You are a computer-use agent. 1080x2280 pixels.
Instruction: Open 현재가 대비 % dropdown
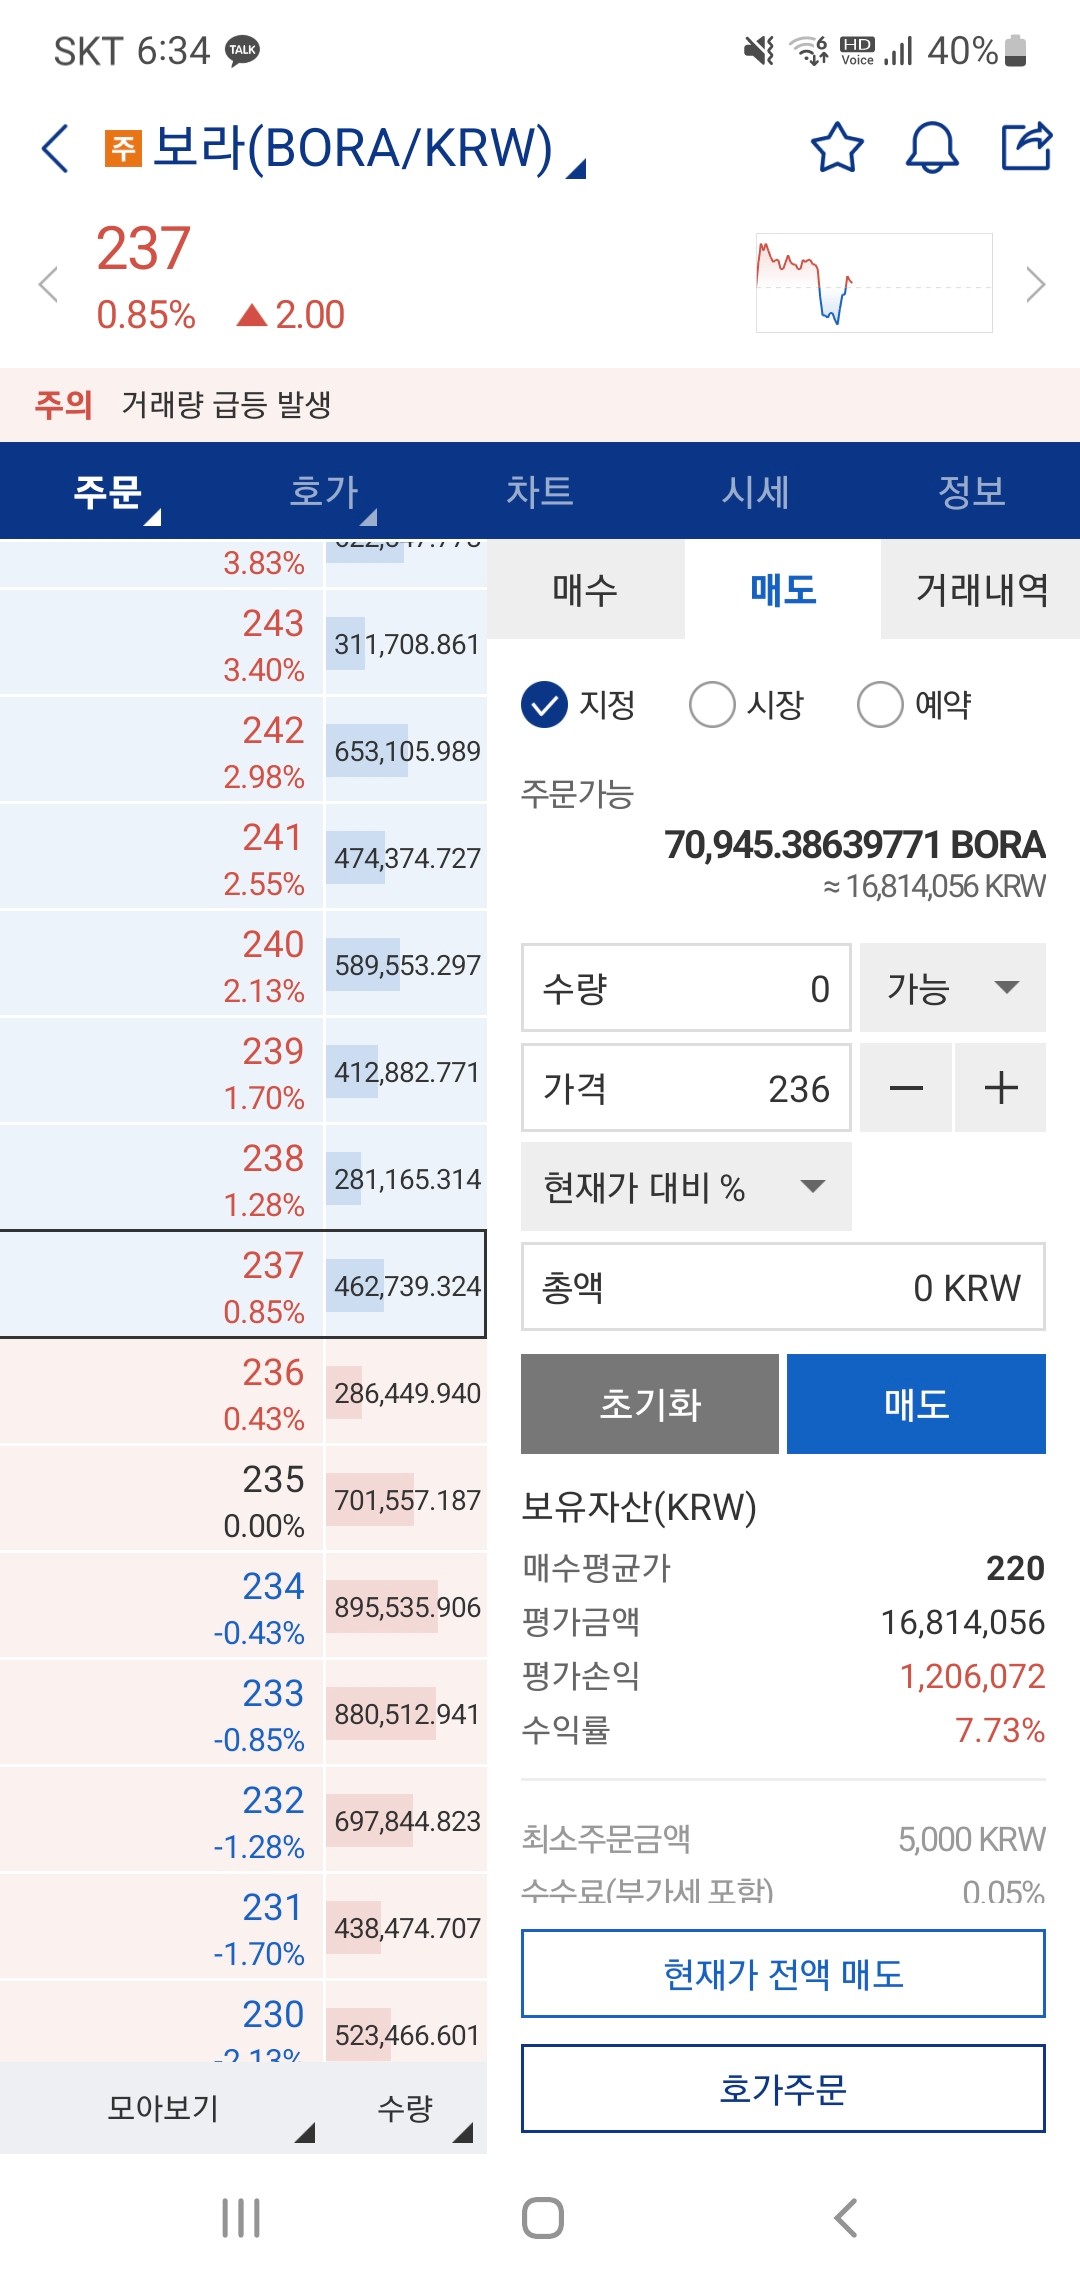point(686,1187)
